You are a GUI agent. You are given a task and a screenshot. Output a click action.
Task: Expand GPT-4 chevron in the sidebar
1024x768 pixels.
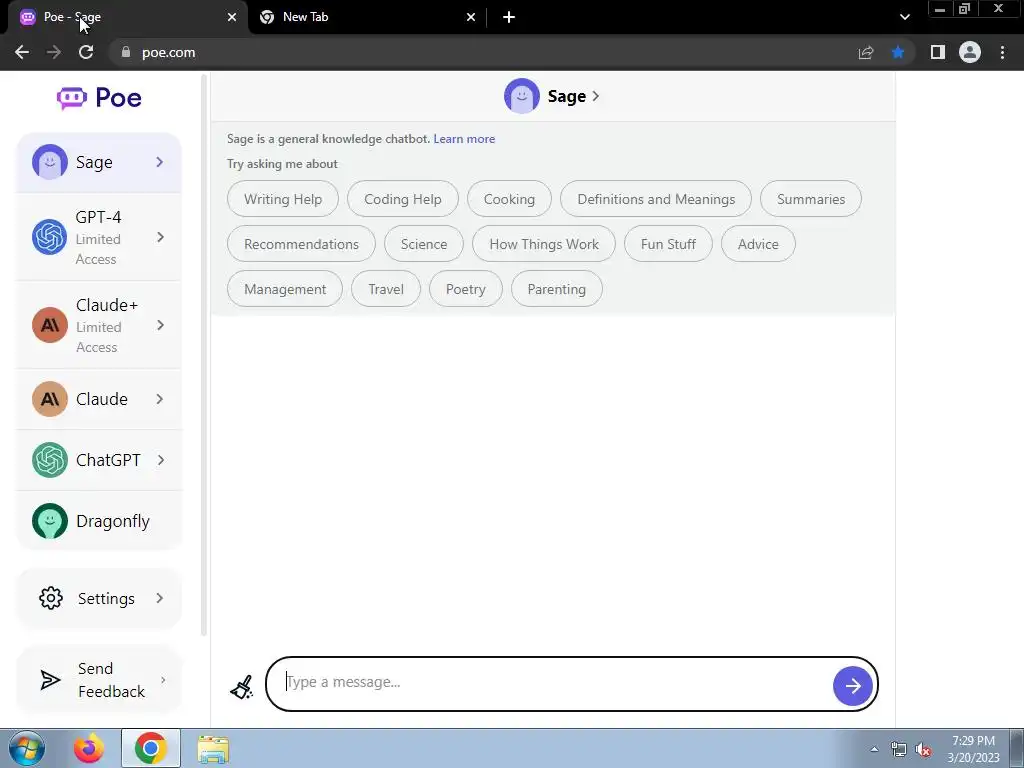pyautogui.click(x=160, y=237)
